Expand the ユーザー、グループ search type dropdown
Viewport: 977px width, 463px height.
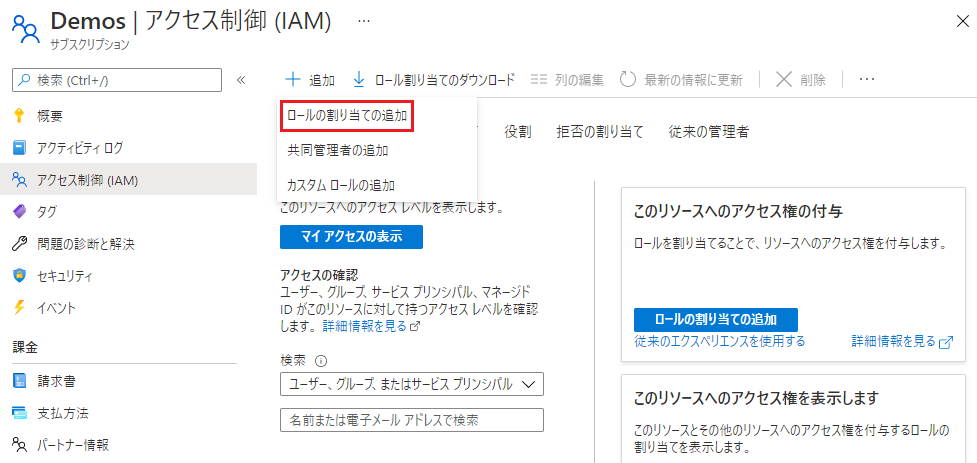pyautogui.click(x=412, y=384)
